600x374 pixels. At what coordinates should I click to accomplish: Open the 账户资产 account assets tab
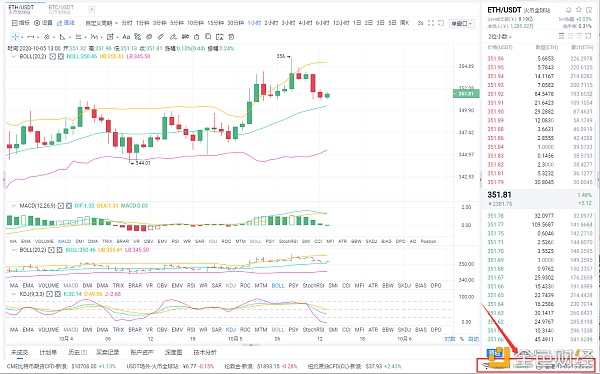click(x=142, y=352)
